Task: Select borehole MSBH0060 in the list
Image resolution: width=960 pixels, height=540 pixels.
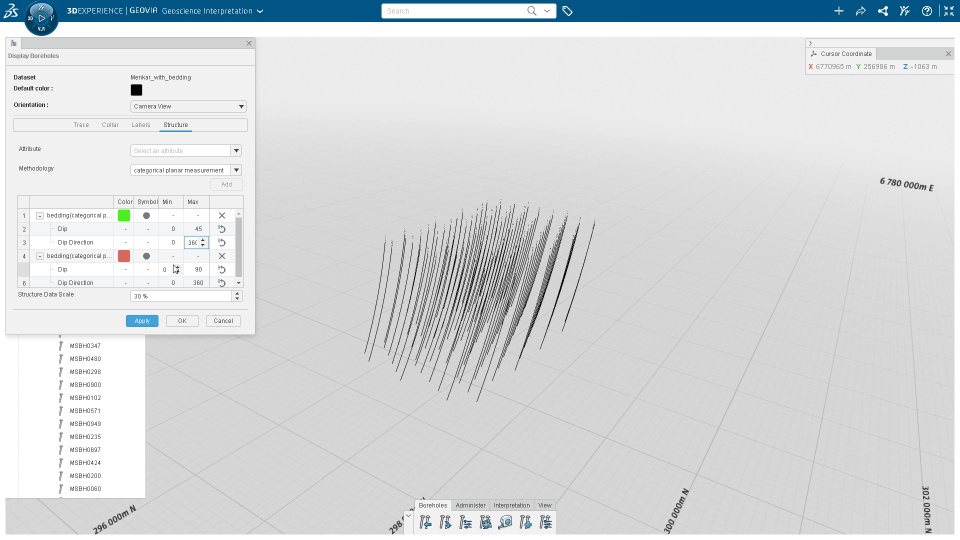Action: [x=85, y=489]
